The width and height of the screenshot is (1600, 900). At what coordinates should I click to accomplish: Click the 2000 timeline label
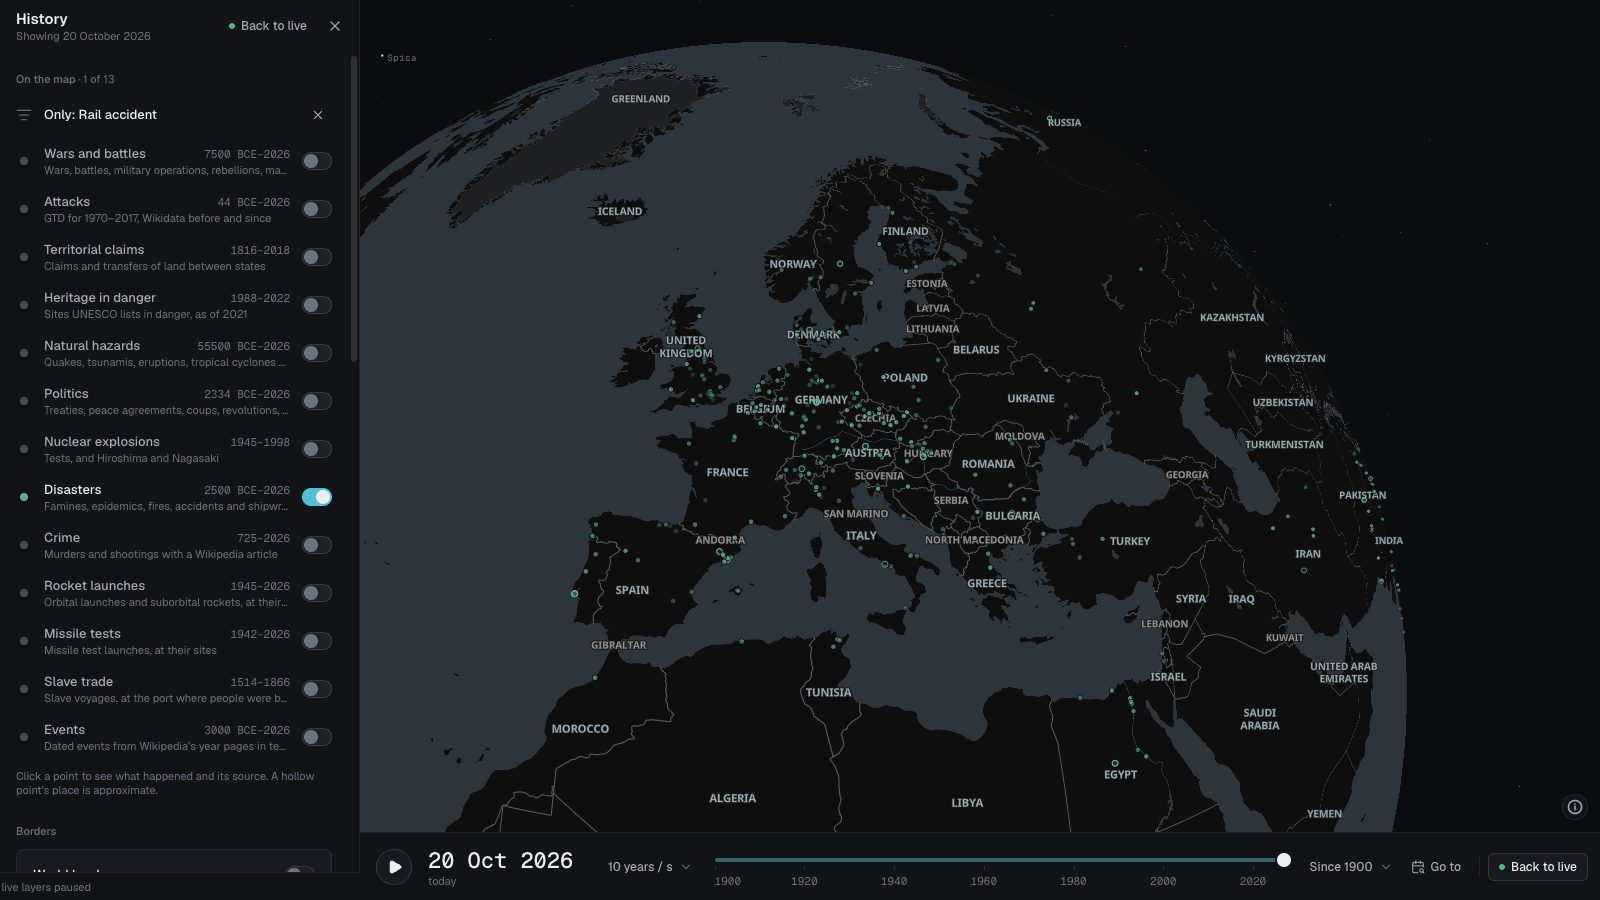(x=1162, y=881)
